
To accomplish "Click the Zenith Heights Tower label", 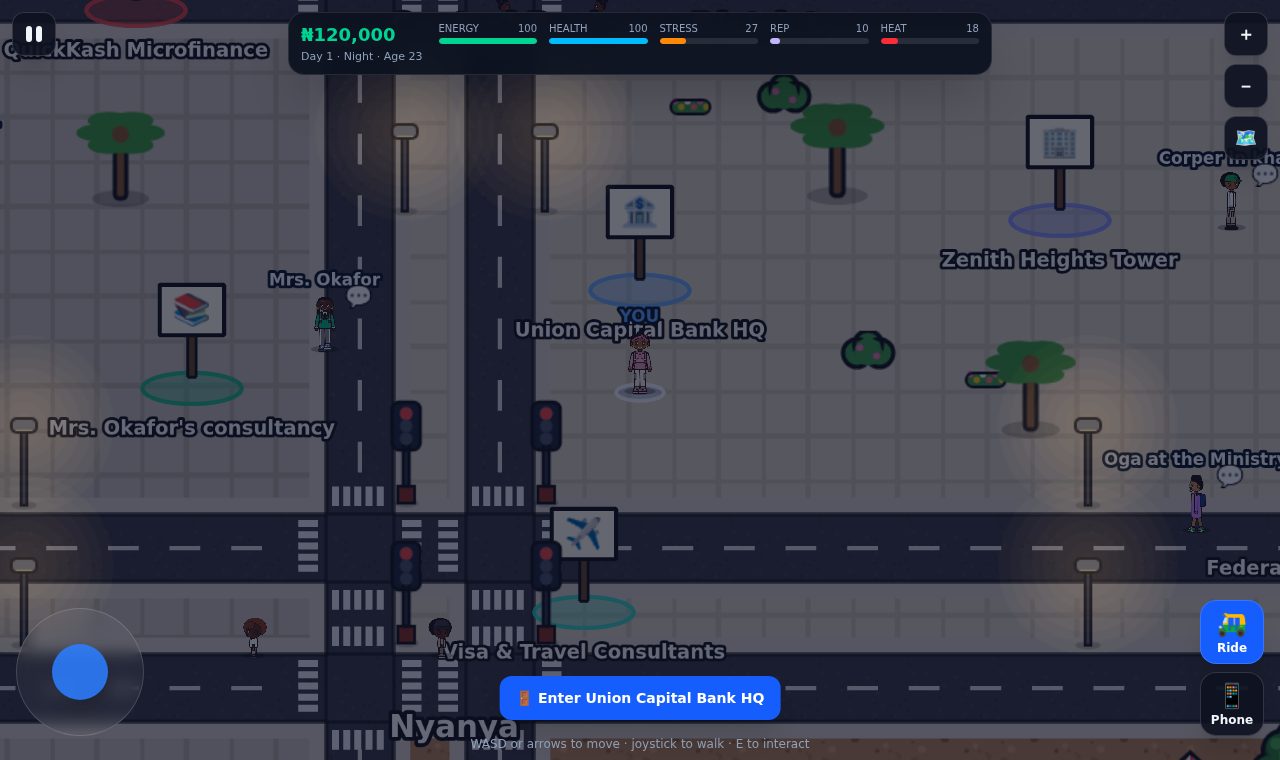I will pyautogui.click(x=1060, y=260).
